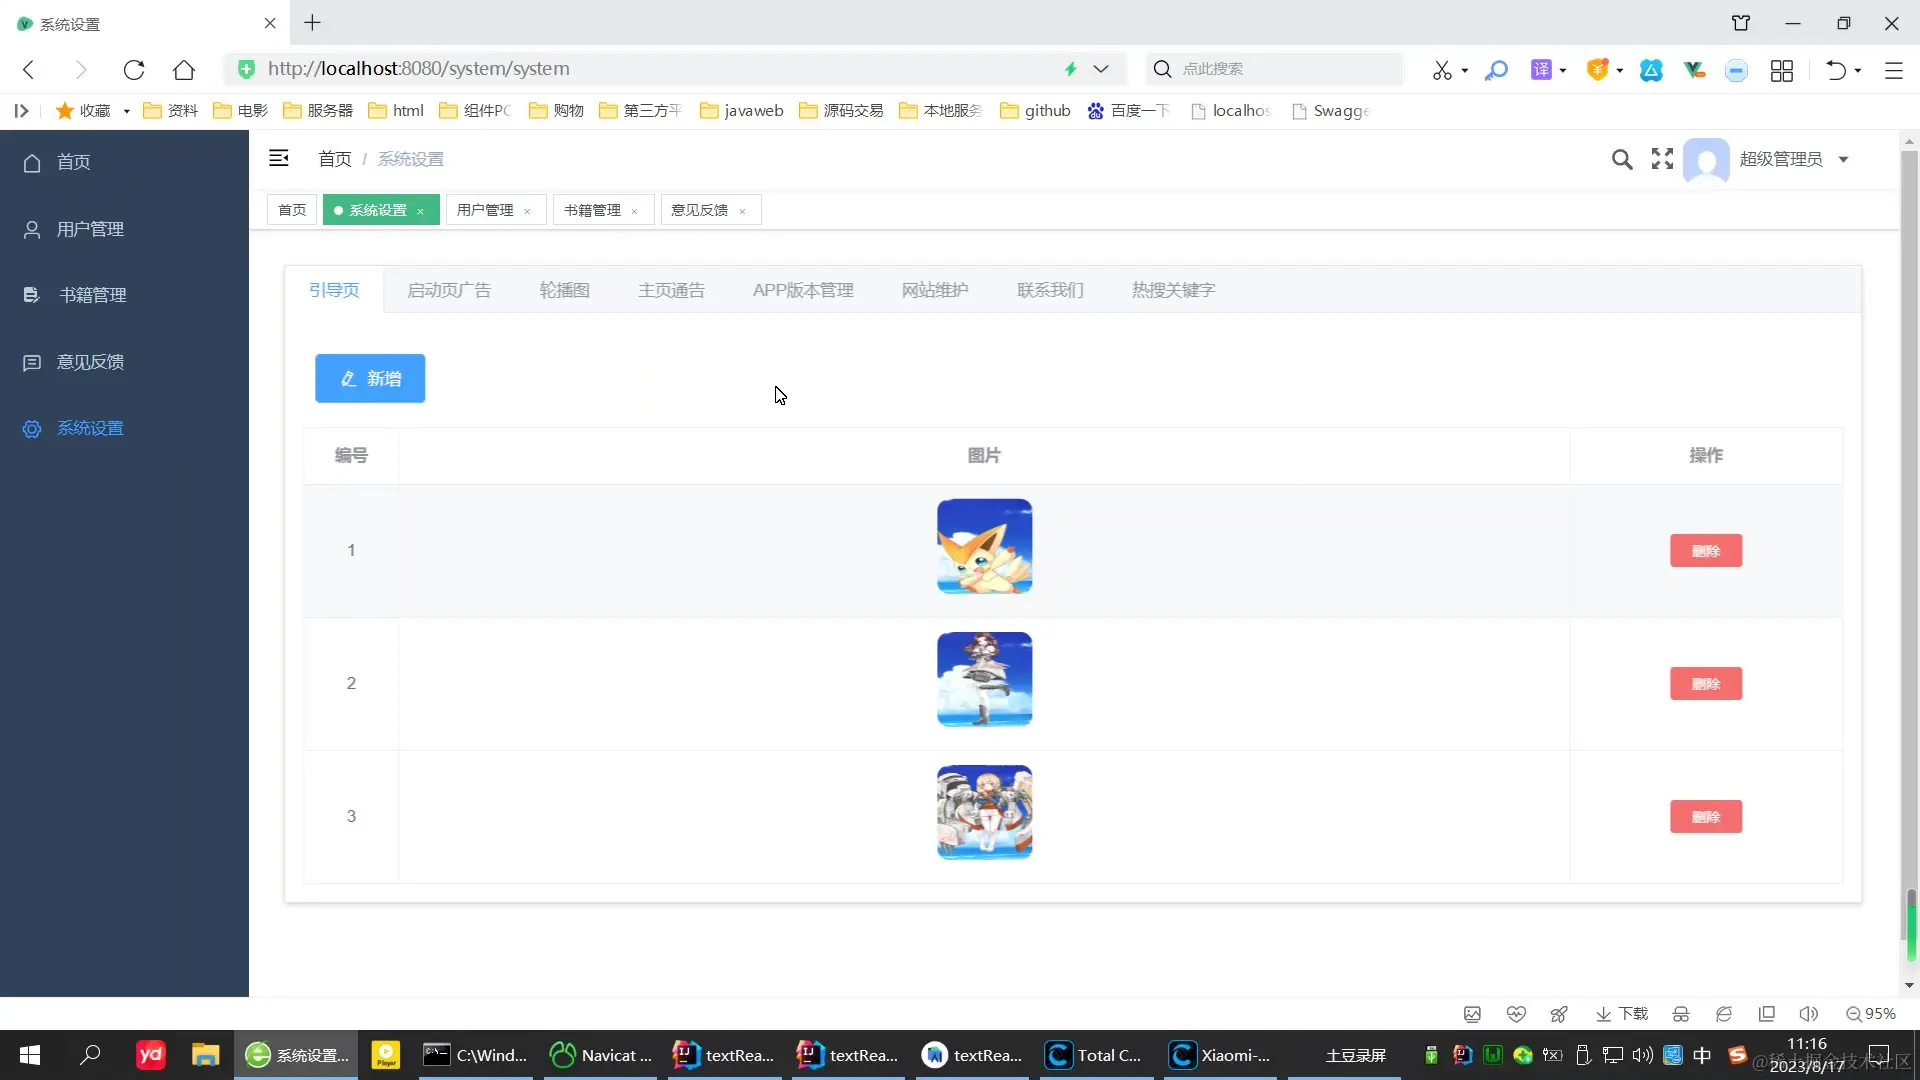Click the 新增 button

click(x=370, y=378)
